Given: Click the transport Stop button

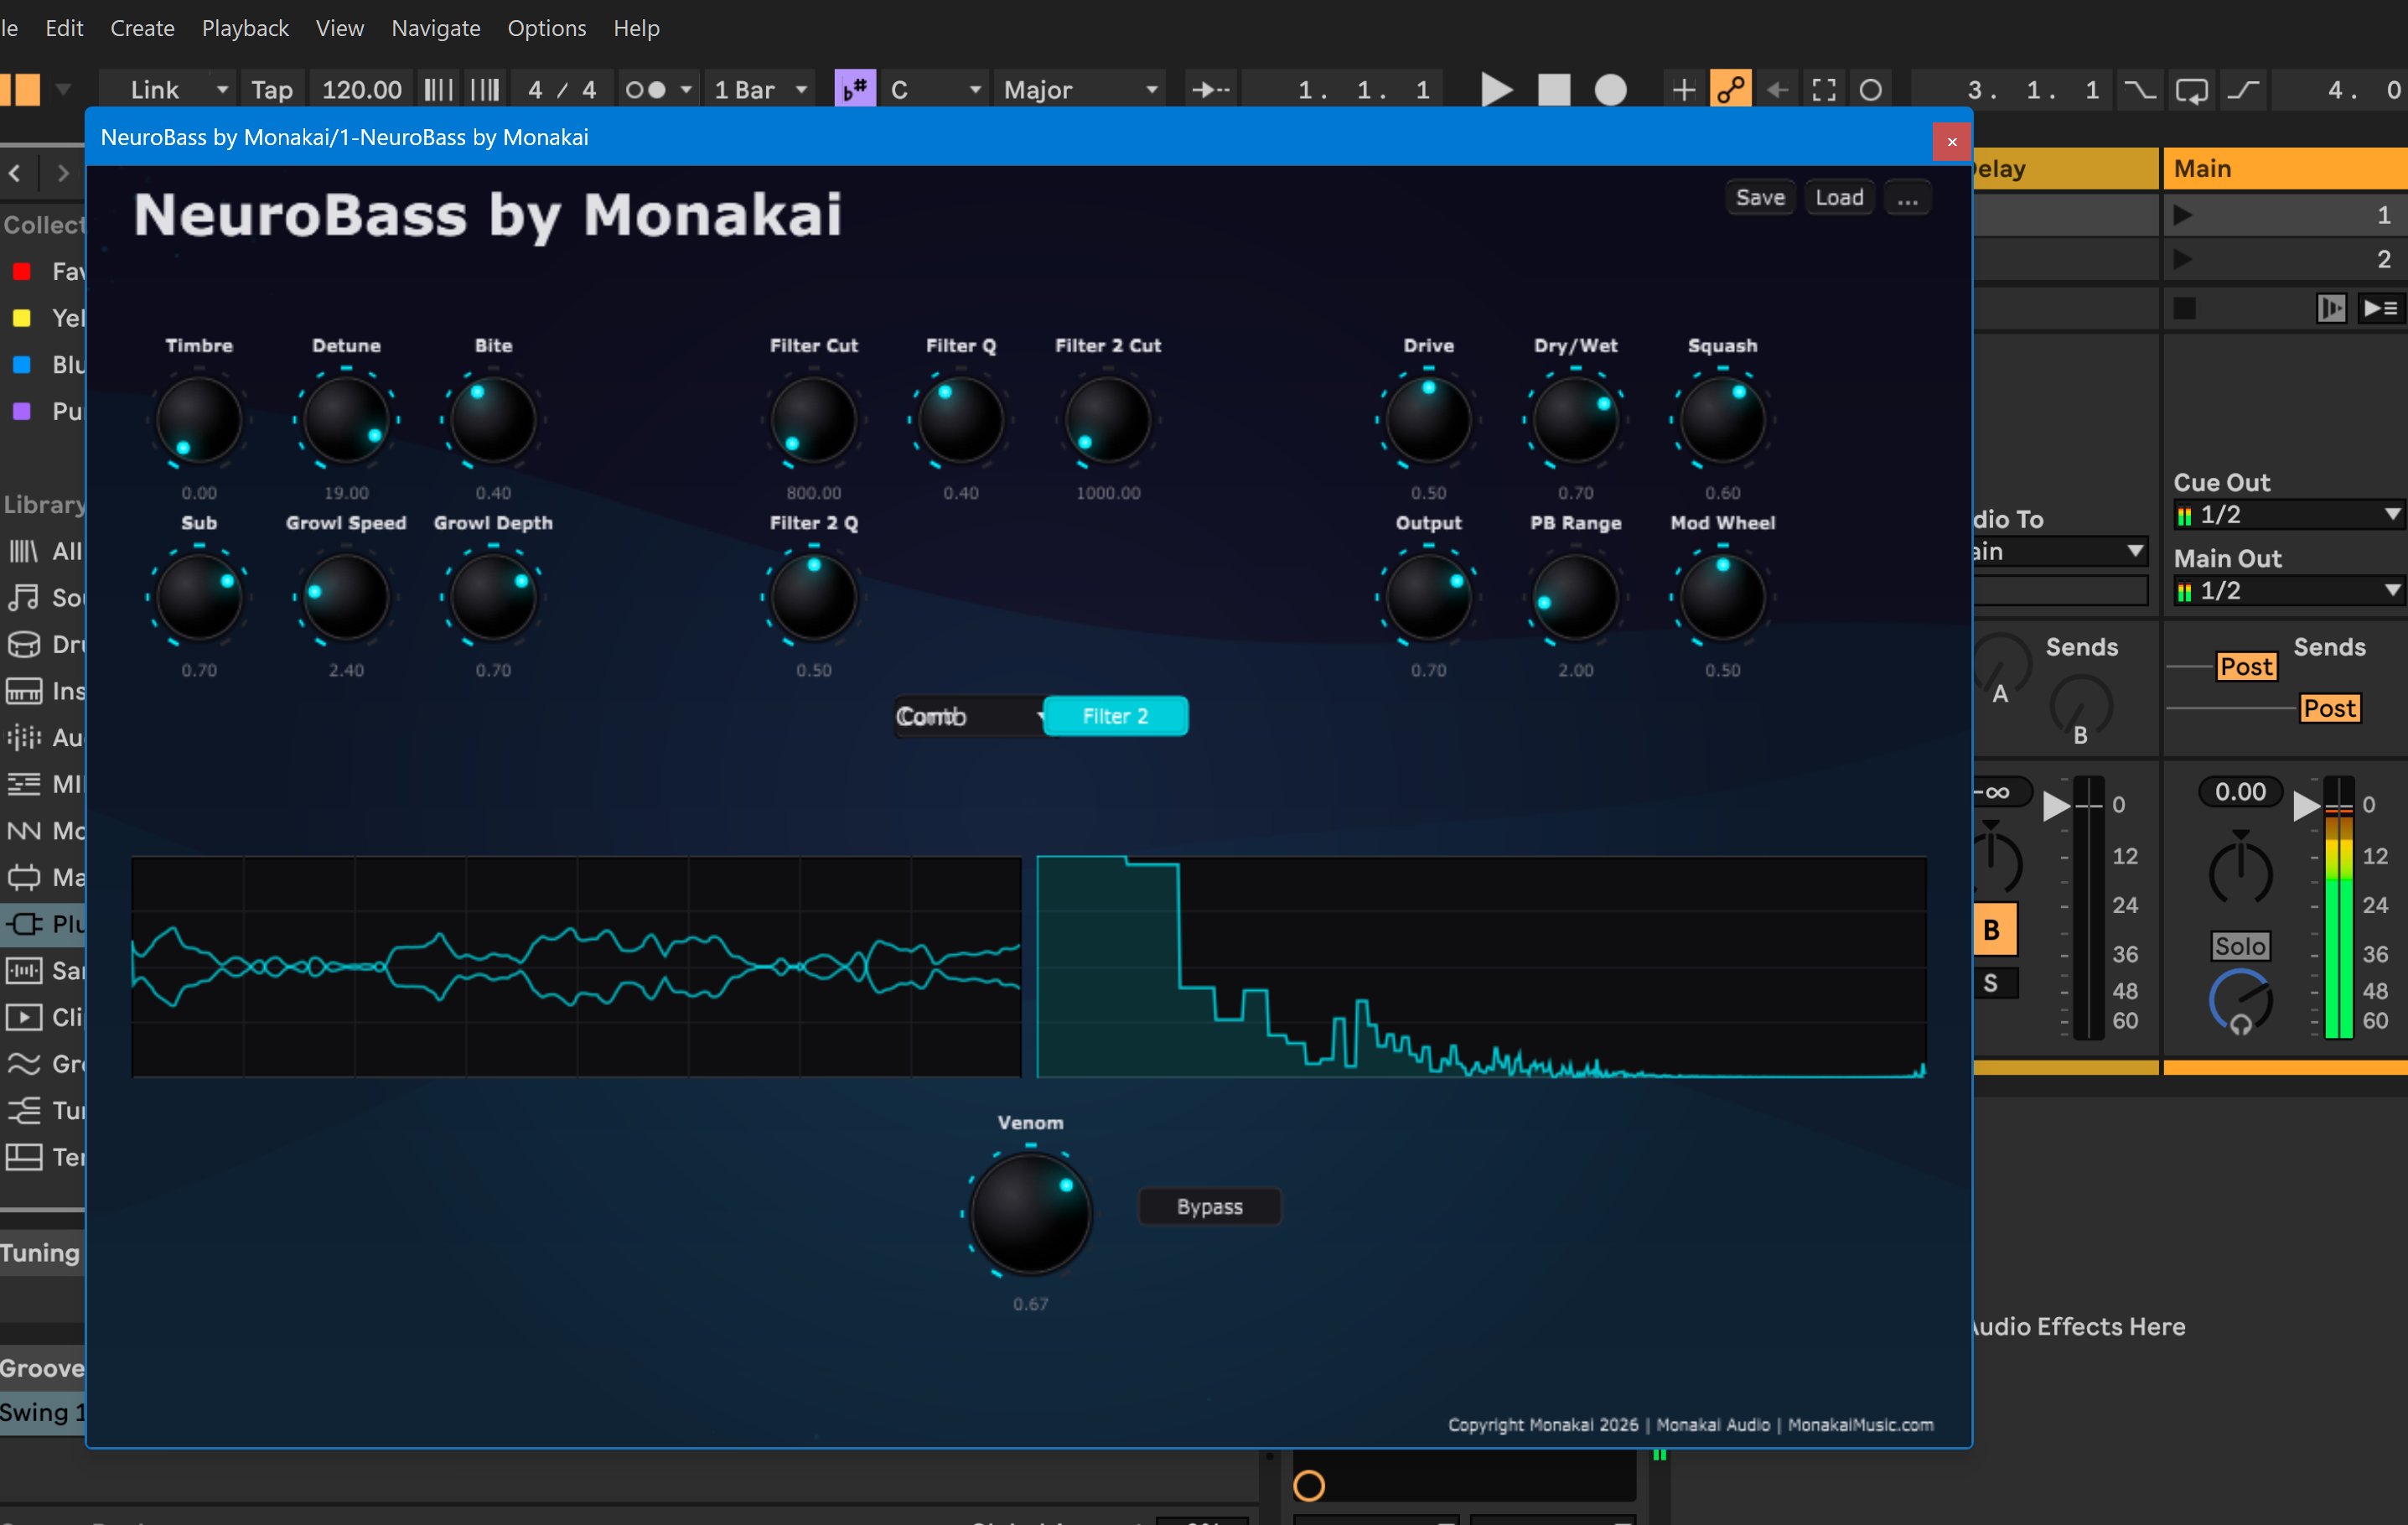Looking at the screenshot, I should tap(1554, 90).
